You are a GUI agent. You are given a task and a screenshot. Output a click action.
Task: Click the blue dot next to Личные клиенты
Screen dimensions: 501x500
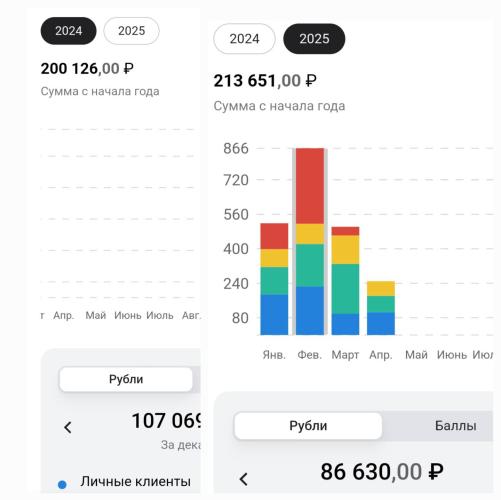(62, 484)
